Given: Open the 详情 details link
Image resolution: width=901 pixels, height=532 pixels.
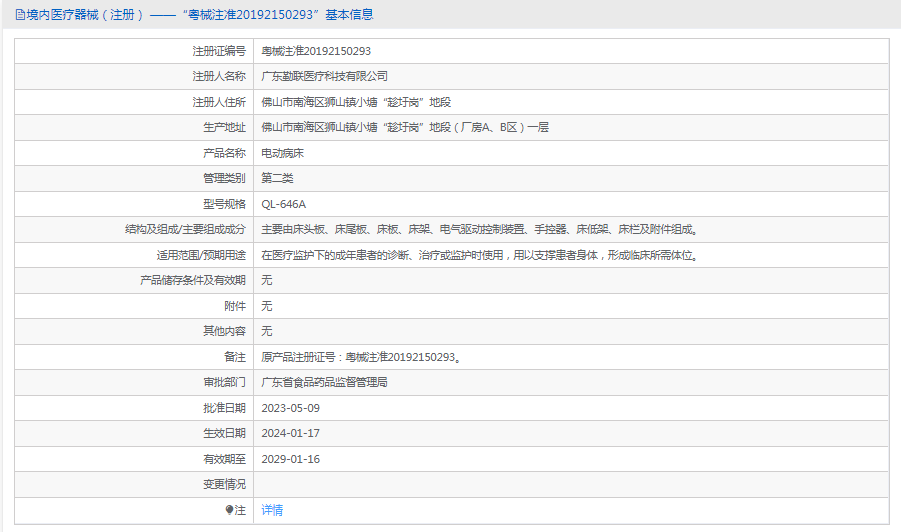Looking at the screenshot, I should point(272,510).
